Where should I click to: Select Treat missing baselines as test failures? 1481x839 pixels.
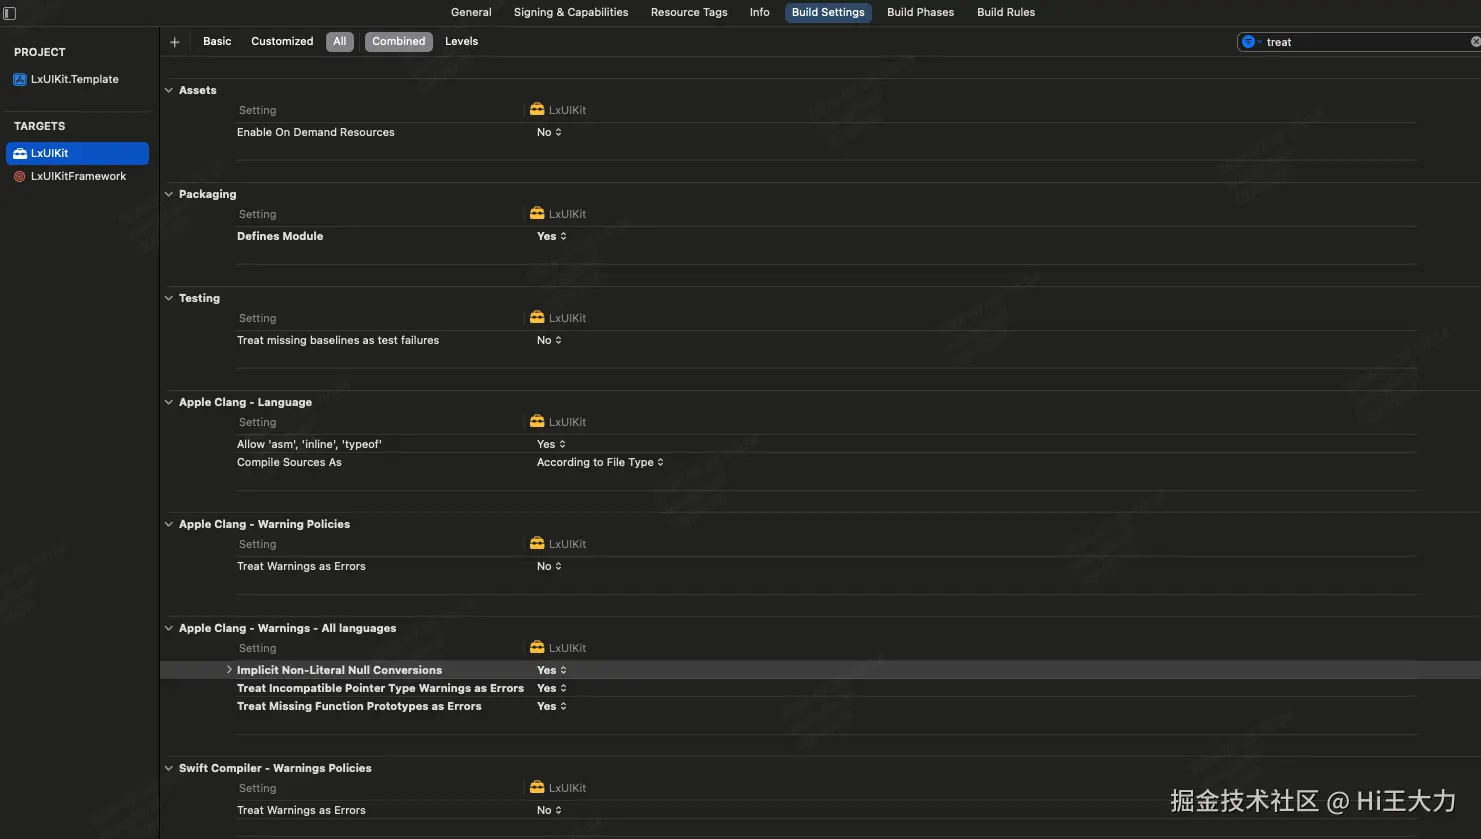(338, 340)
